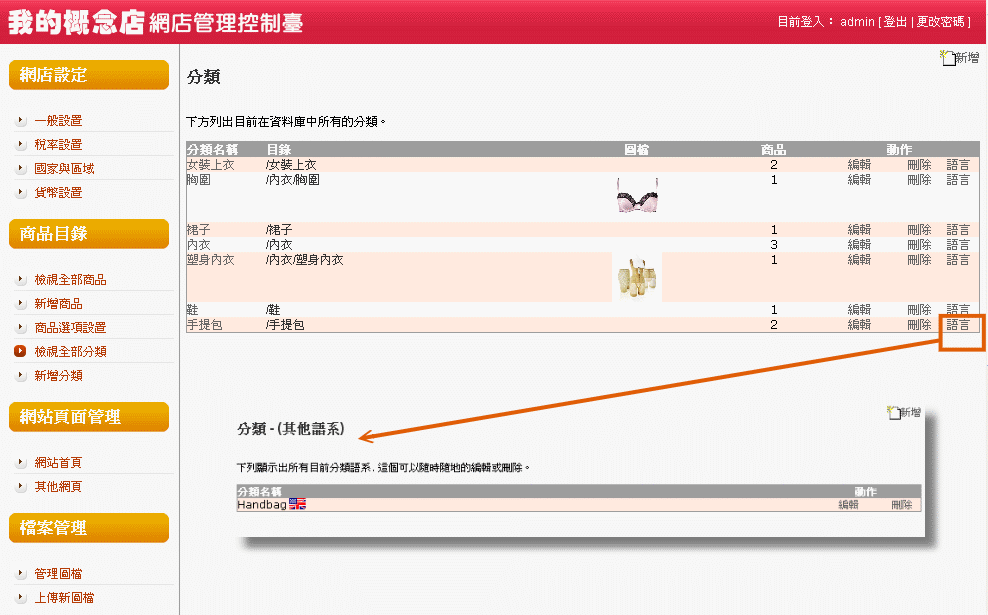Open the bra category thumbnail image

[637, 196]
